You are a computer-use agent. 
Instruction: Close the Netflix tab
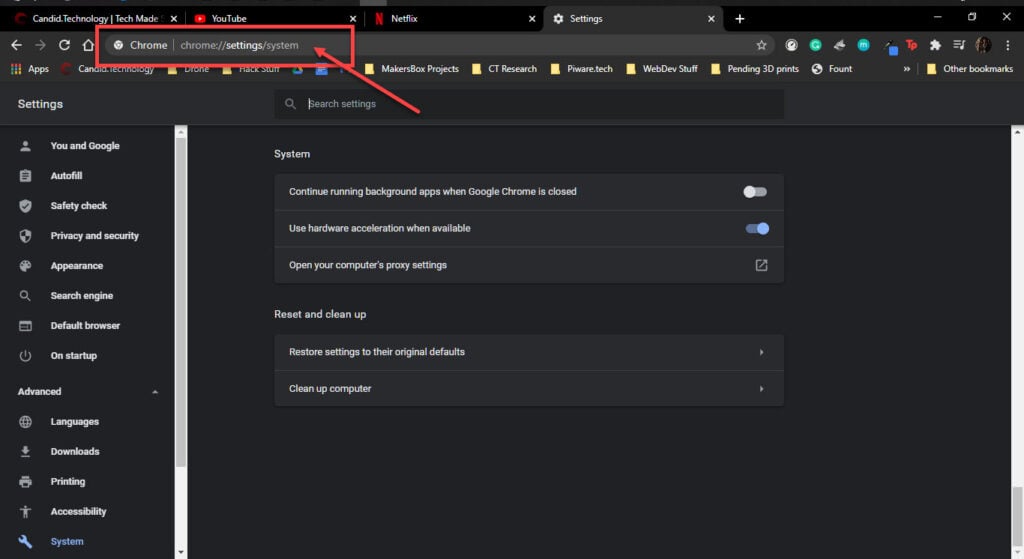click(532, 19)
